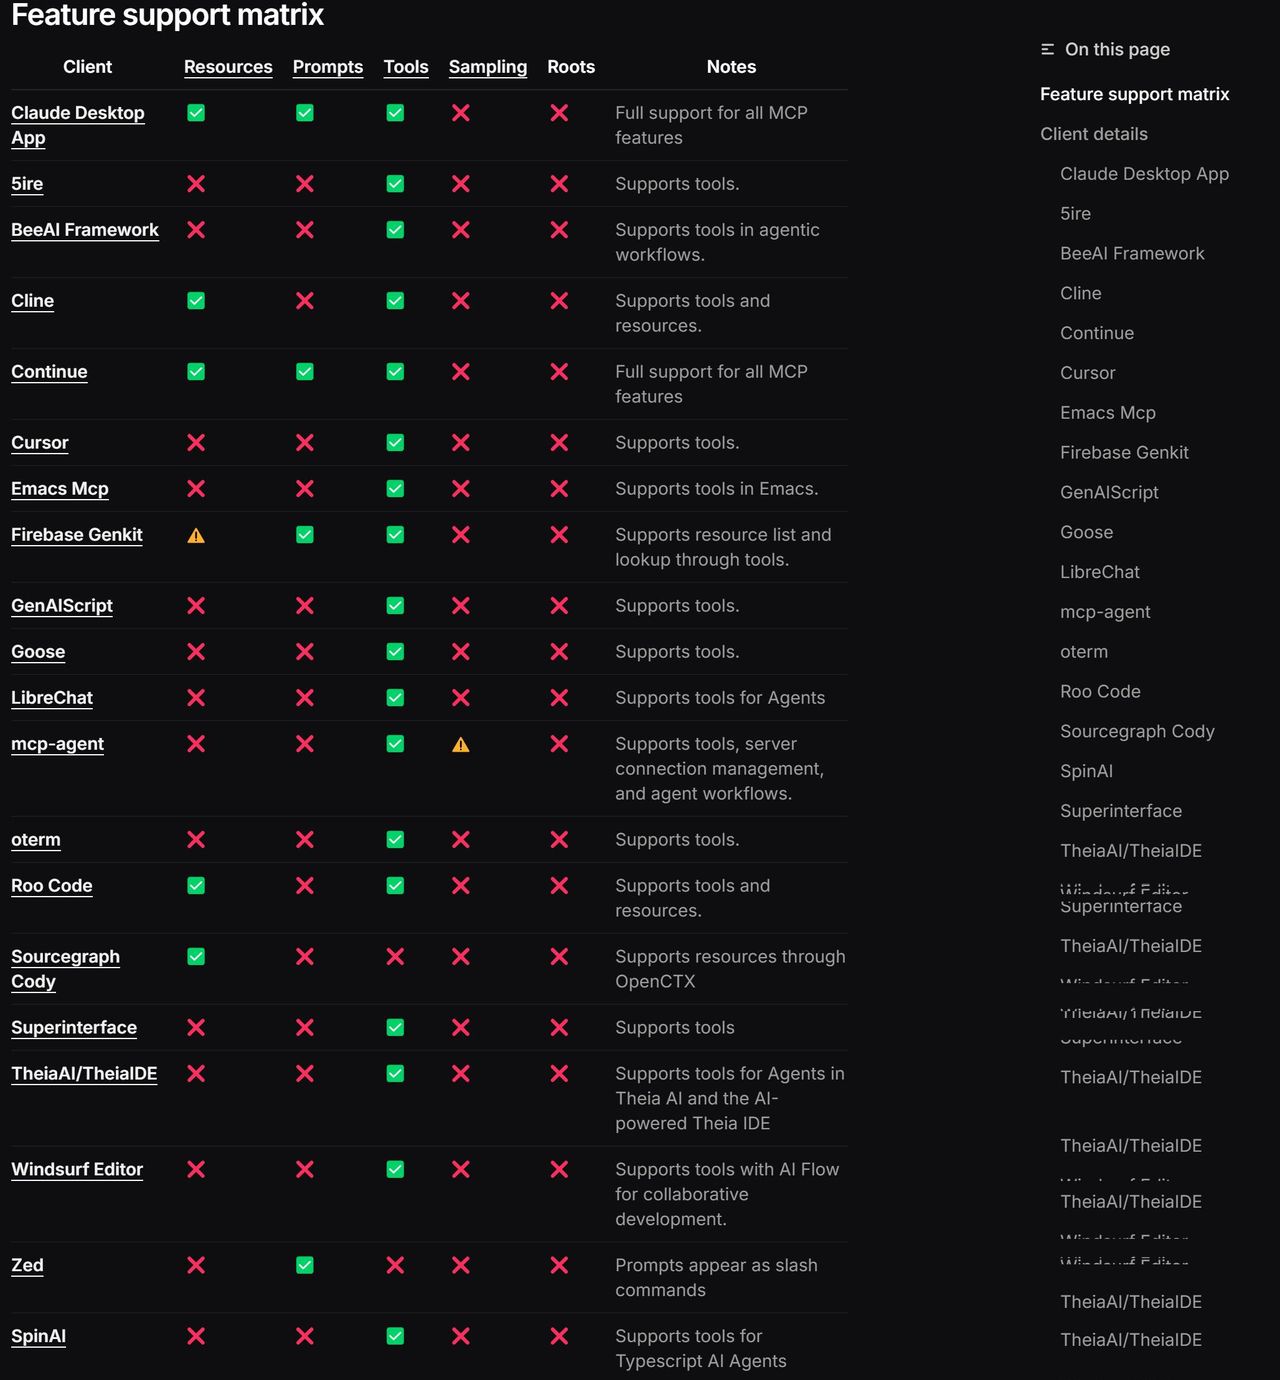Go to 'Sourcegraph Cody' in page outline
Image resolution: width=1280 pixels, height=1380 pixels.
(x=1137, y=731)
